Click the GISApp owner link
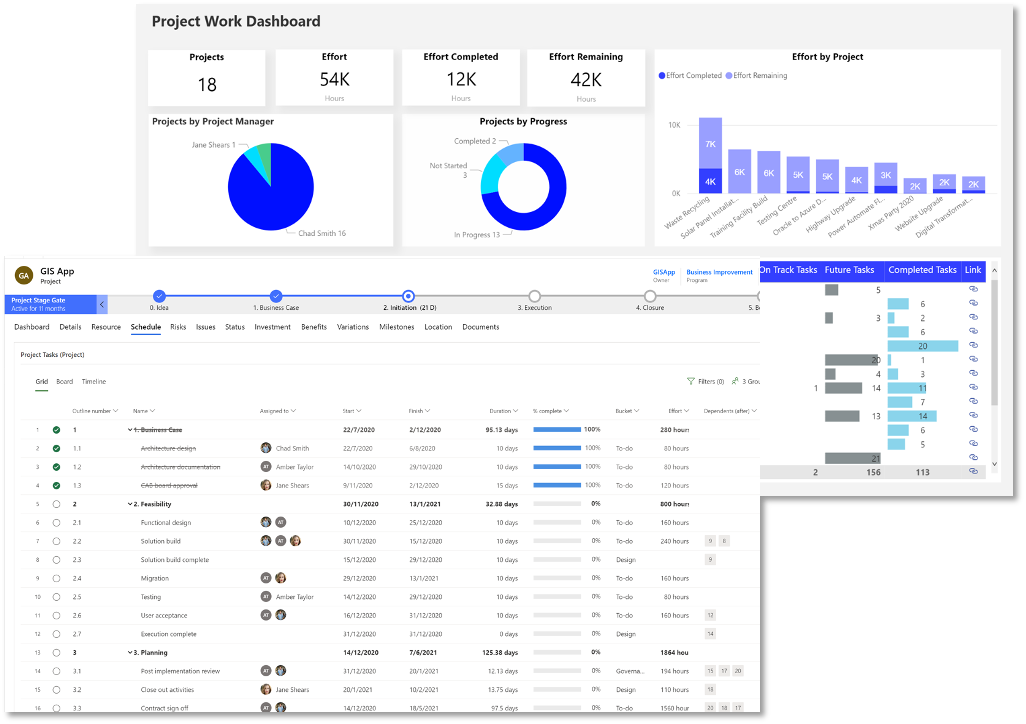This screenshot has height=724, width=1026. point(663,271)
